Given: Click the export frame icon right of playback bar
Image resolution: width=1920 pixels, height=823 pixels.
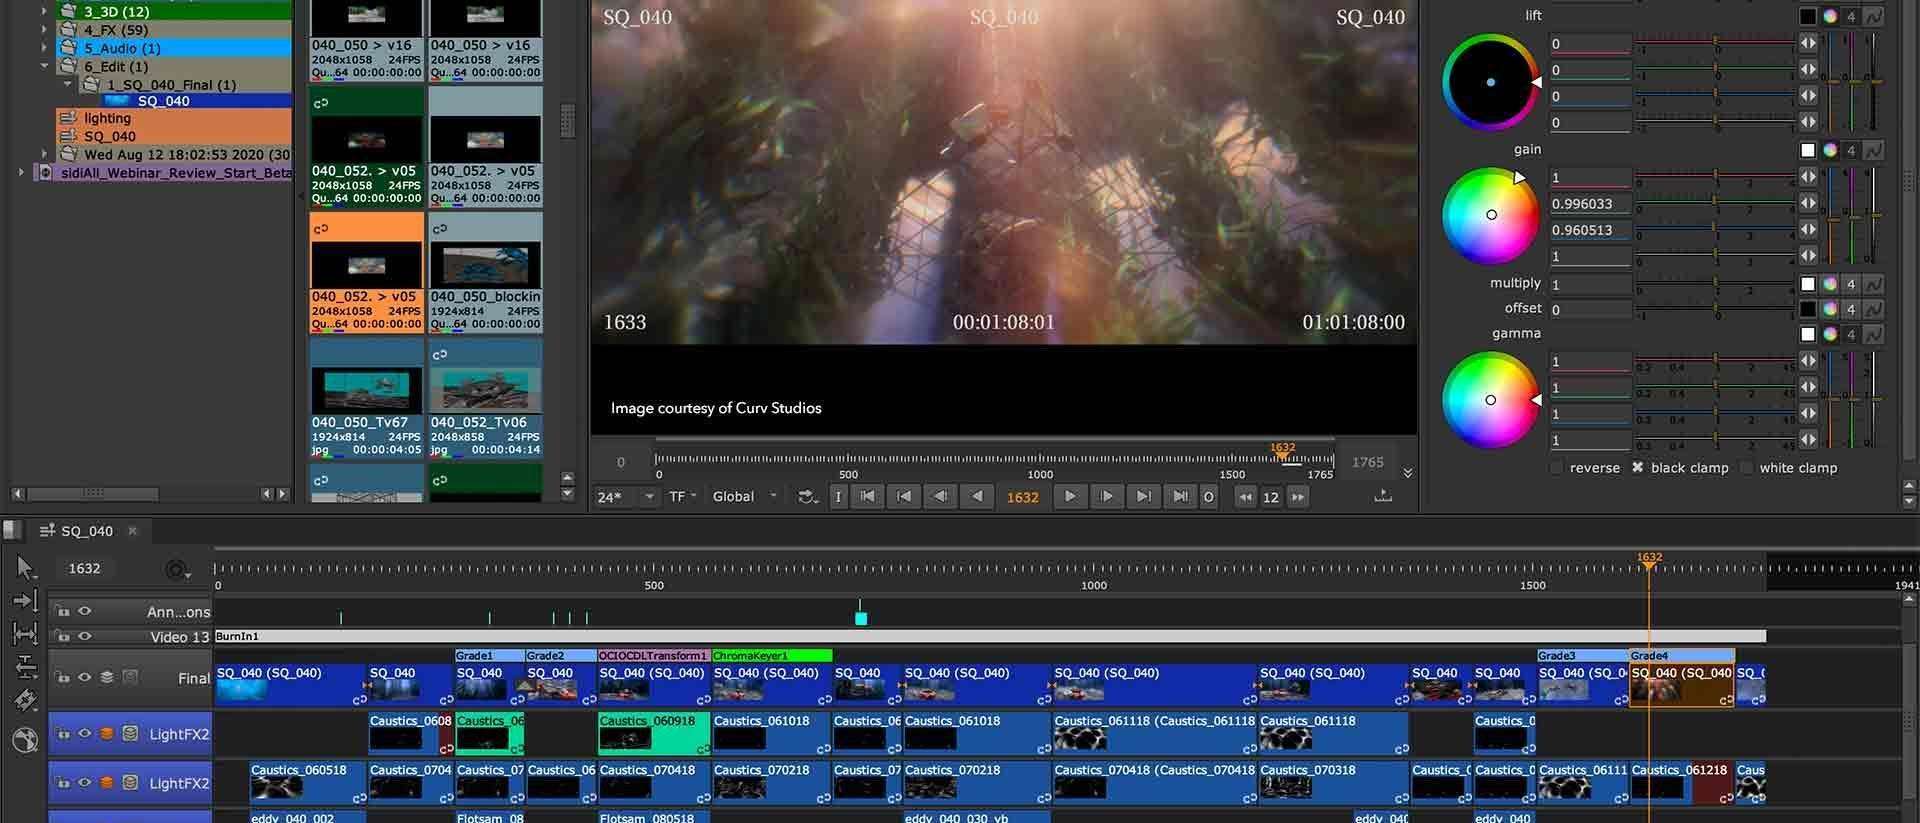Looking at the screenshot, I should 1383,496.
